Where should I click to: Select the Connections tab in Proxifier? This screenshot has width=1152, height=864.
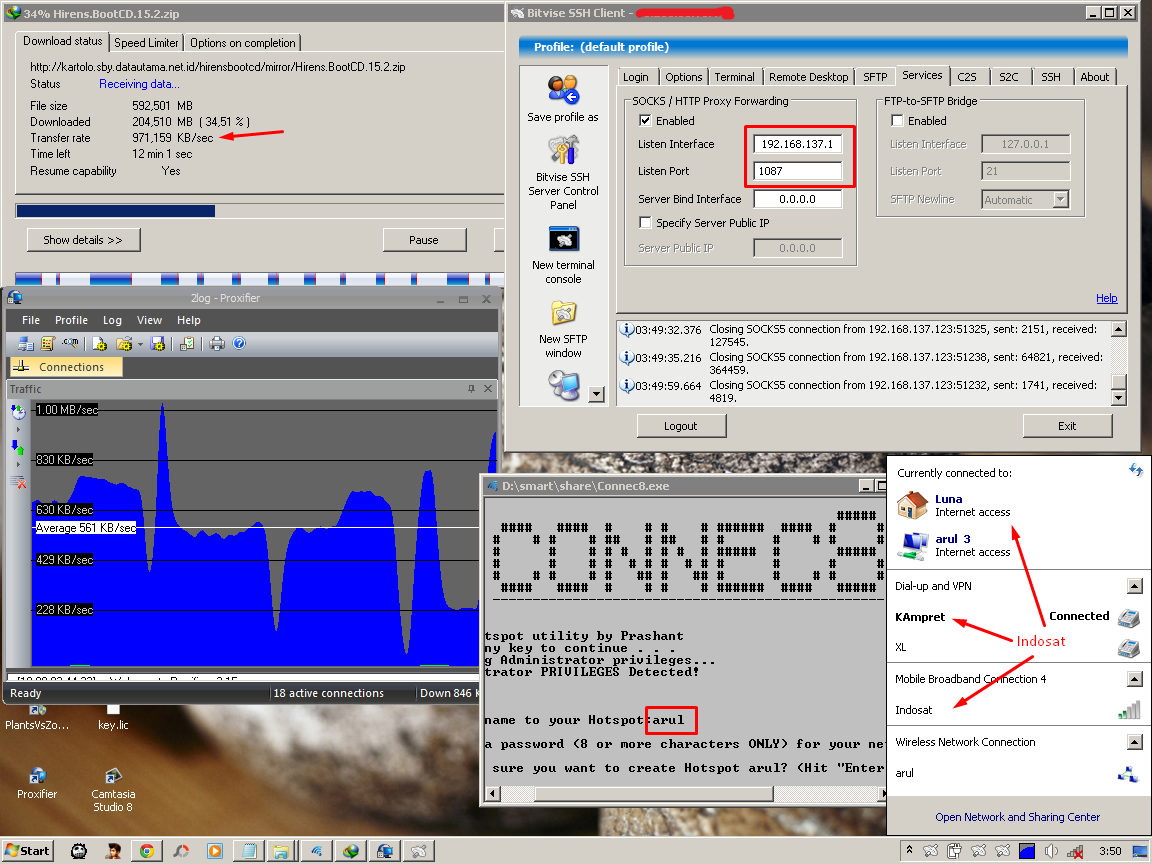point(65,367)
